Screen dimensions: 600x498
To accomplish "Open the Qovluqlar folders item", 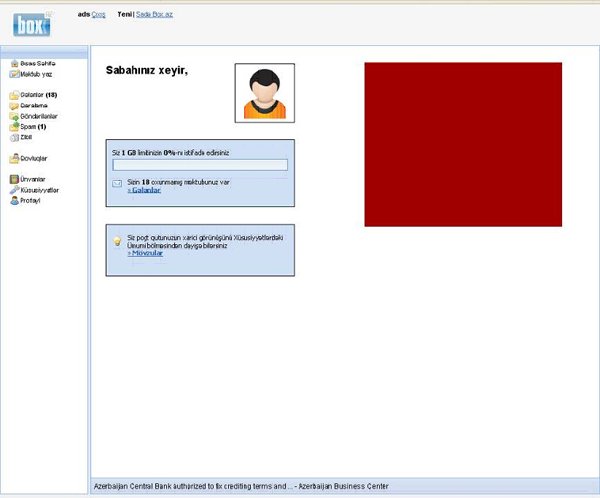I will 34,158.
